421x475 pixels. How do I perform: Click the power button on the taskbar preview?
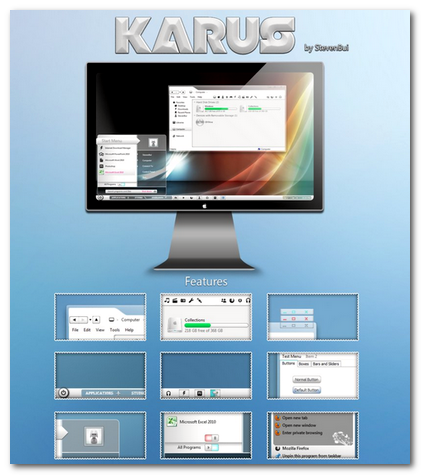pos(63,393)
